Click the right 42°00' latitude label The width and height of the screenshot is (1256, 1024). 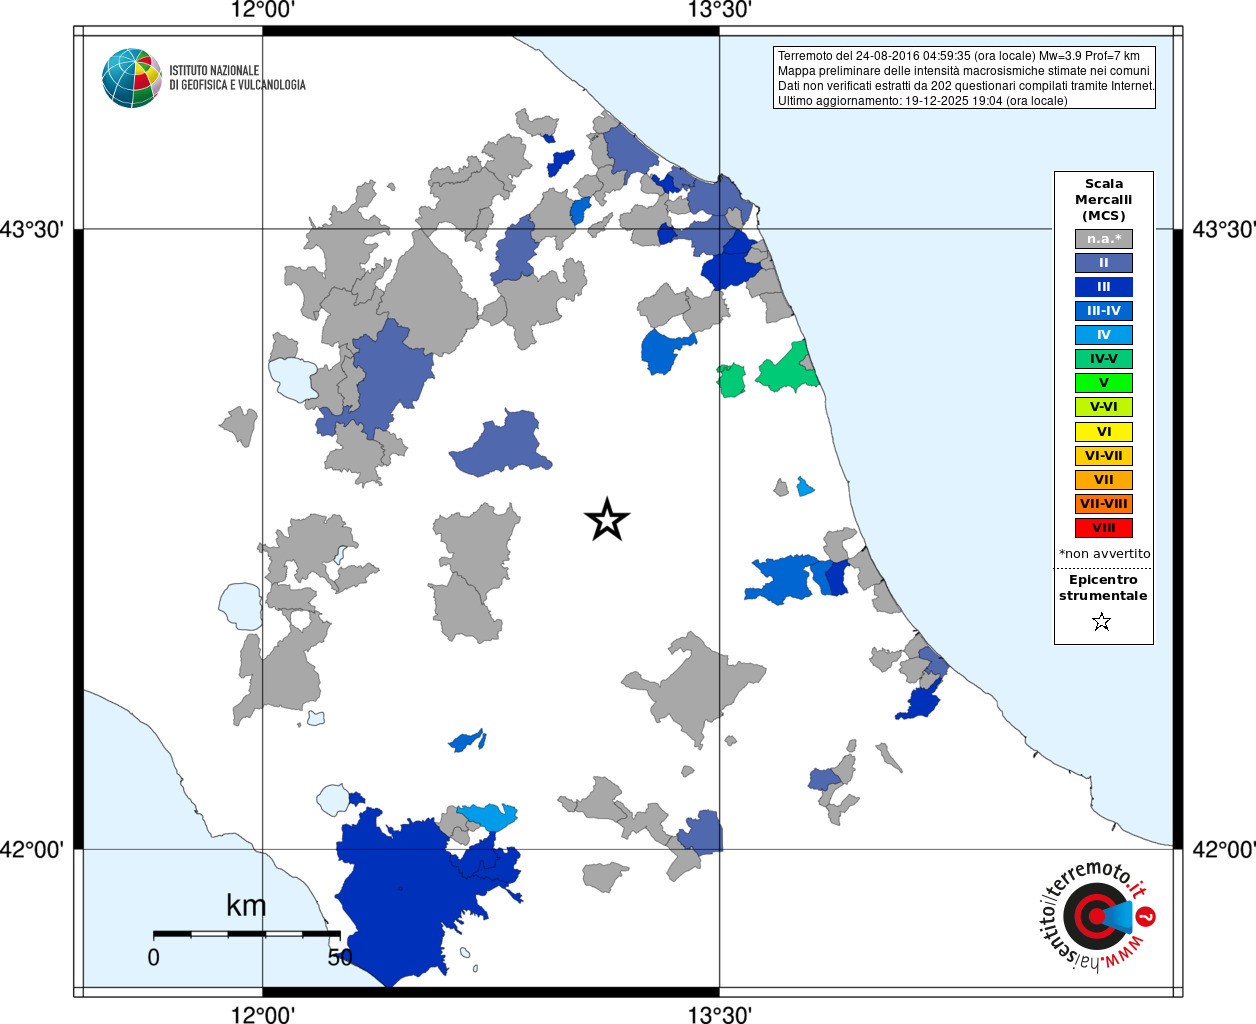coord(1223,850)
